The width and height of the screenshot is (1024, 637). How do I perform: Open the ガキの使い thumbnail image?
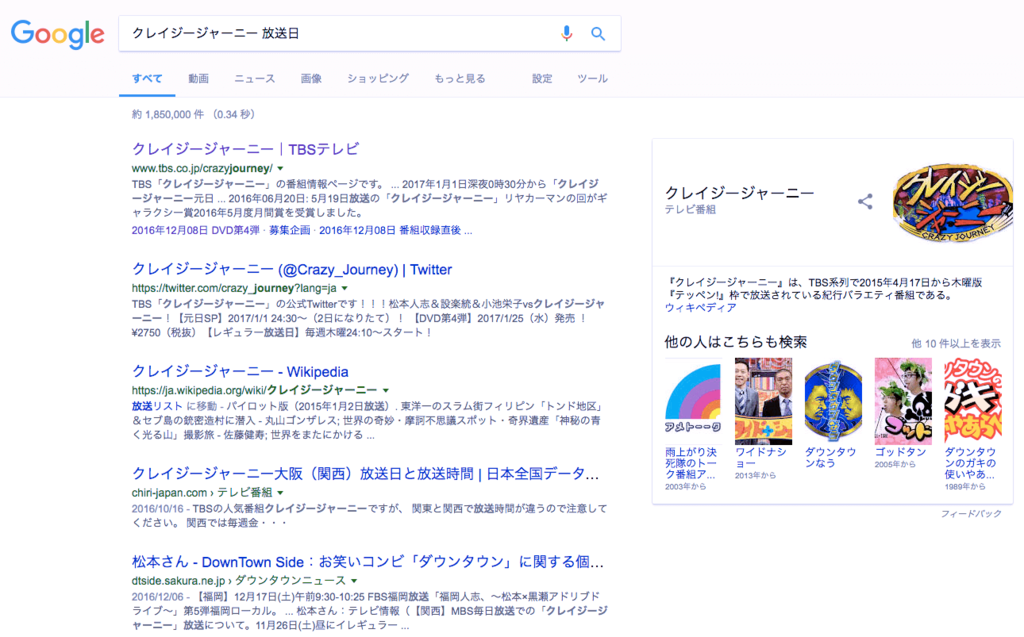973,400
